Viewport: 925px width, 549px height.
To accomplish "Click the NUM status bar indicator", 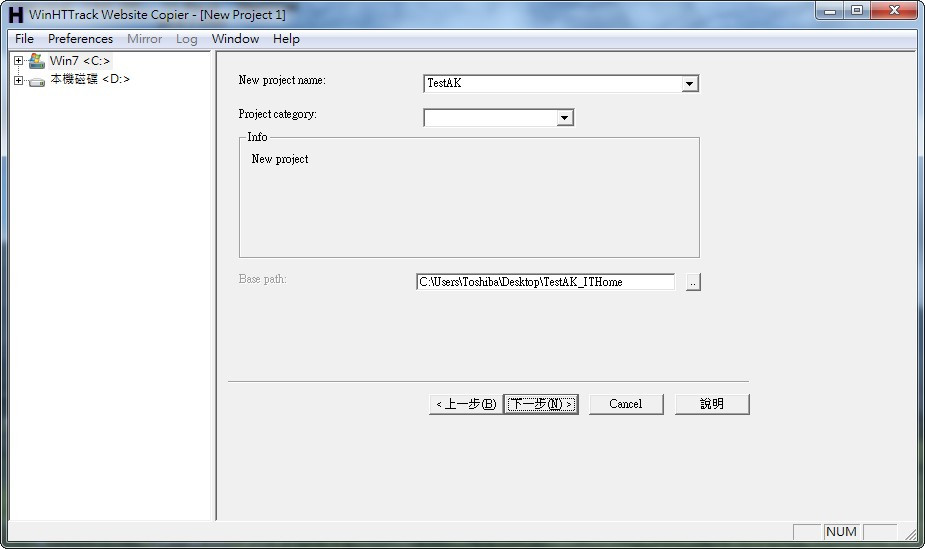I will [x=841, y=532].
